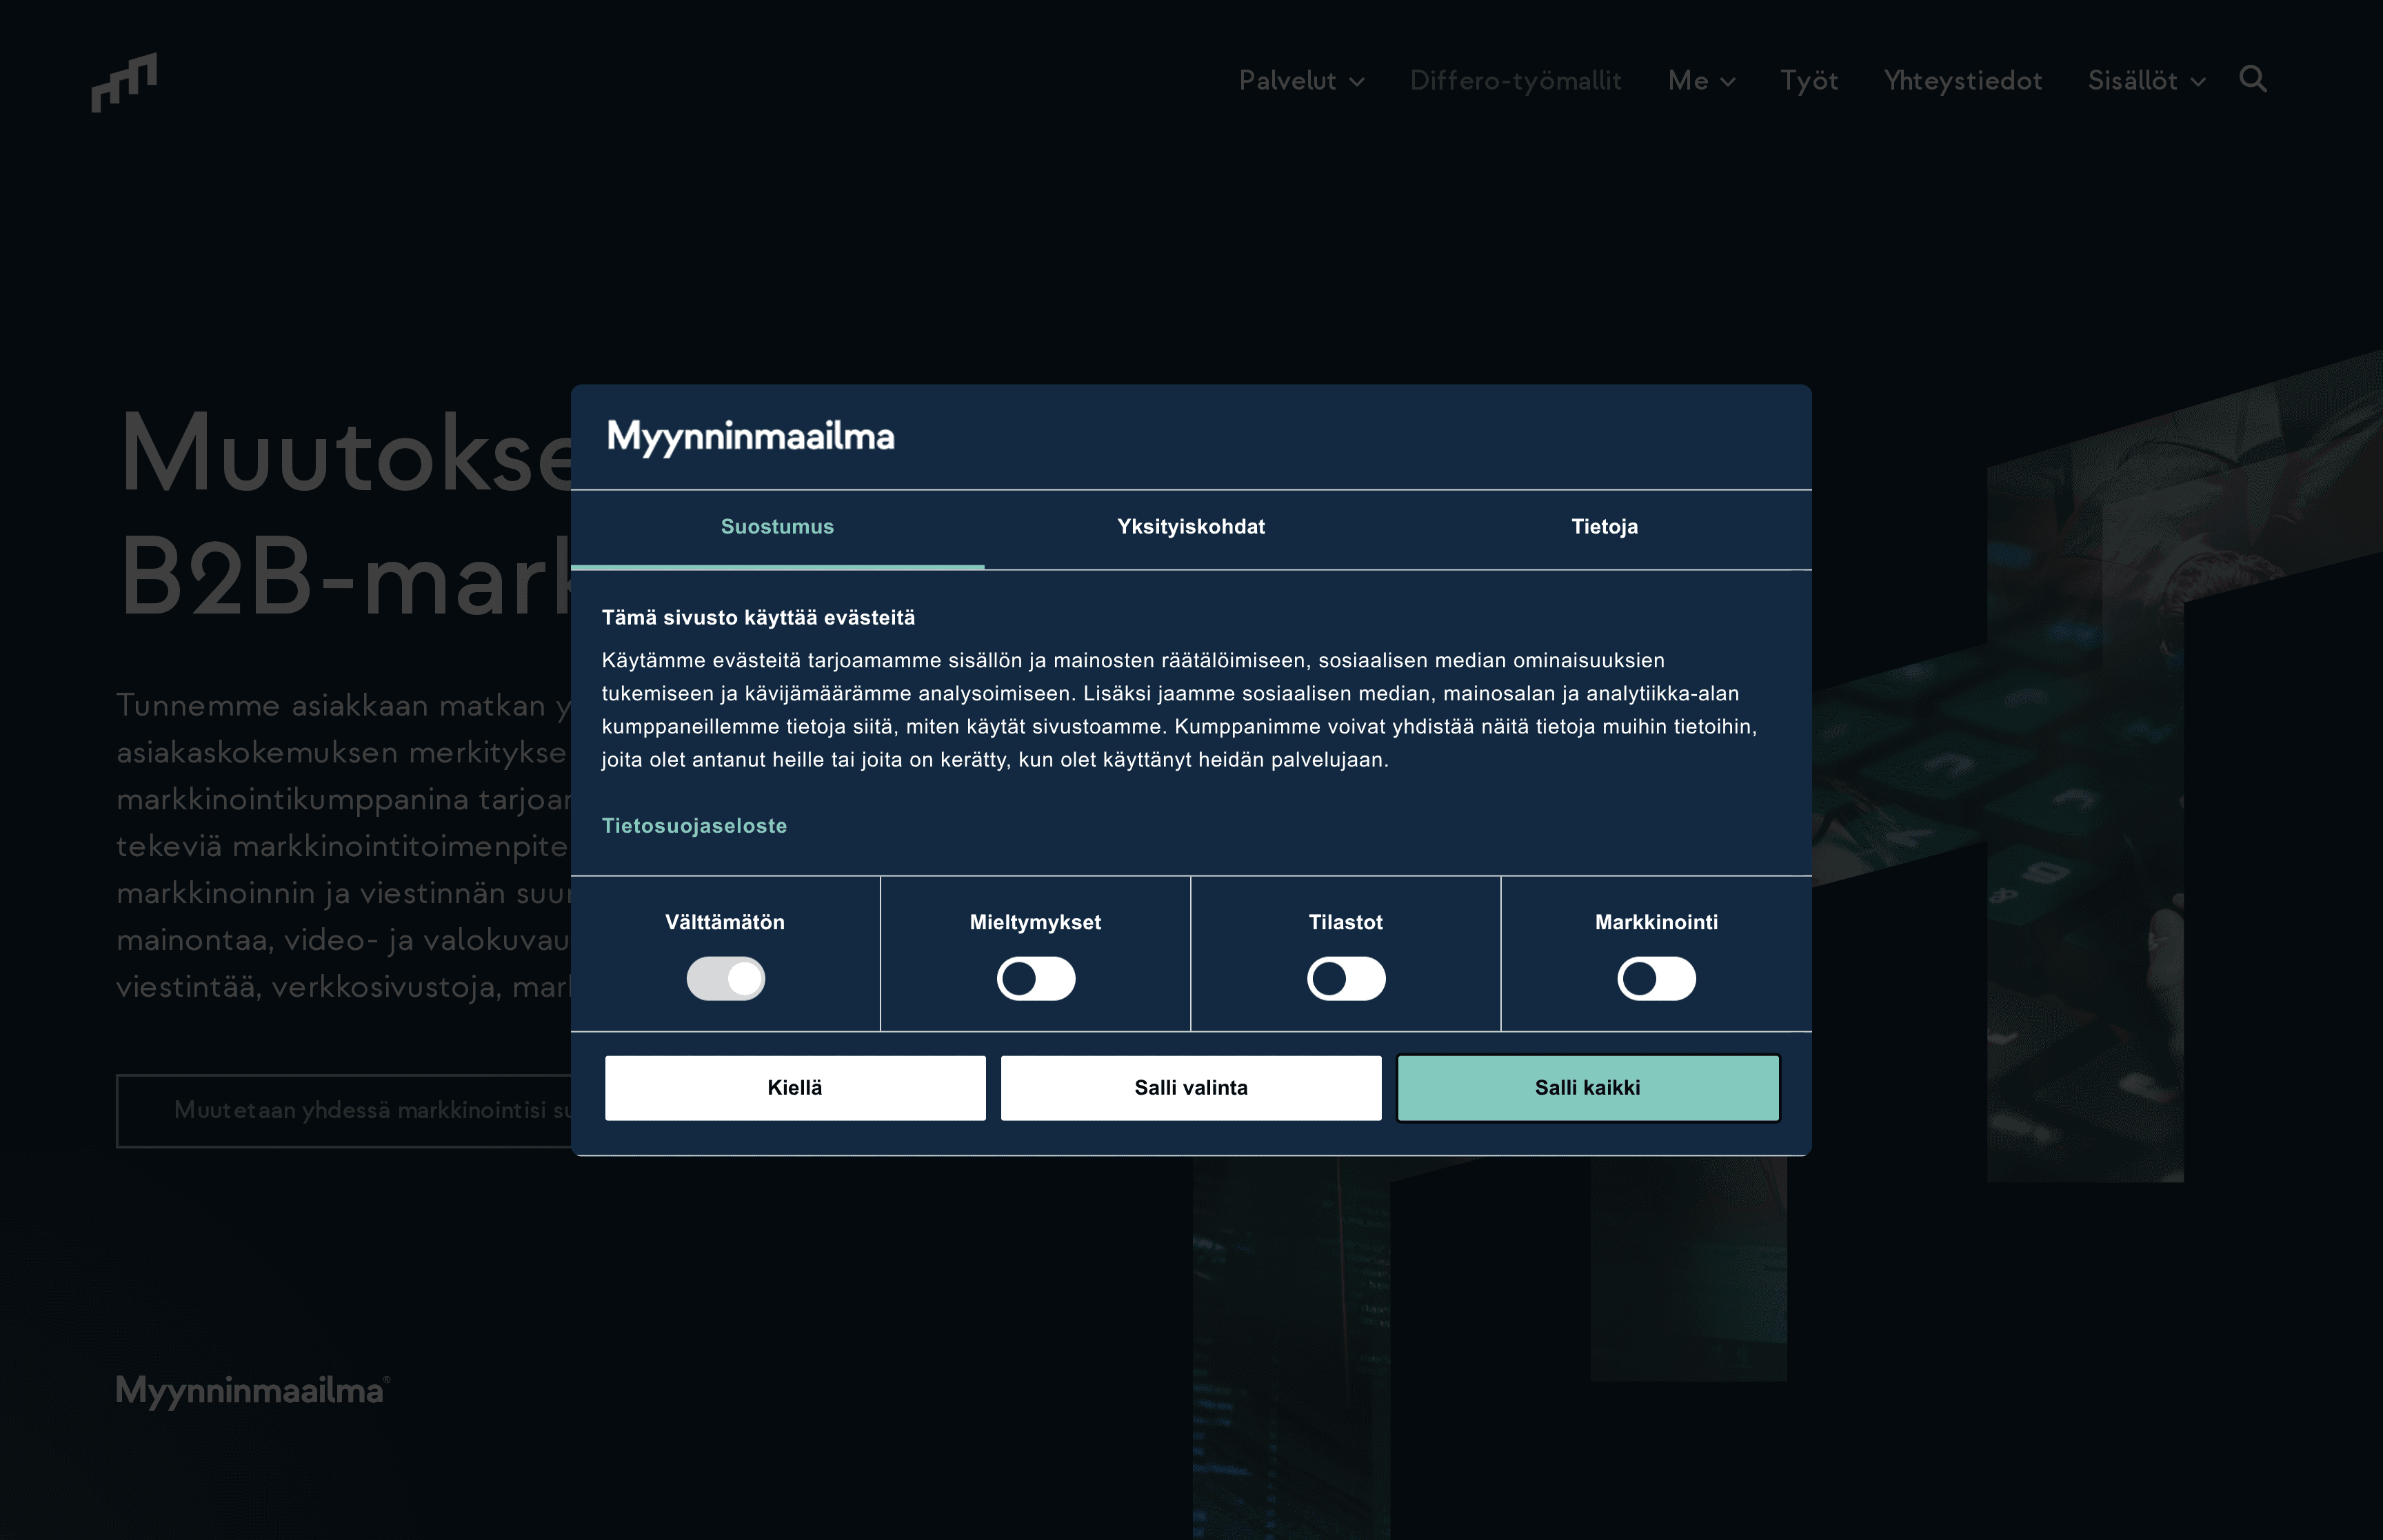Click the bar-chart logo icon top left
Image resolution: width=2383 pixels, height=1540 pixels.
[x=124, y=80]
